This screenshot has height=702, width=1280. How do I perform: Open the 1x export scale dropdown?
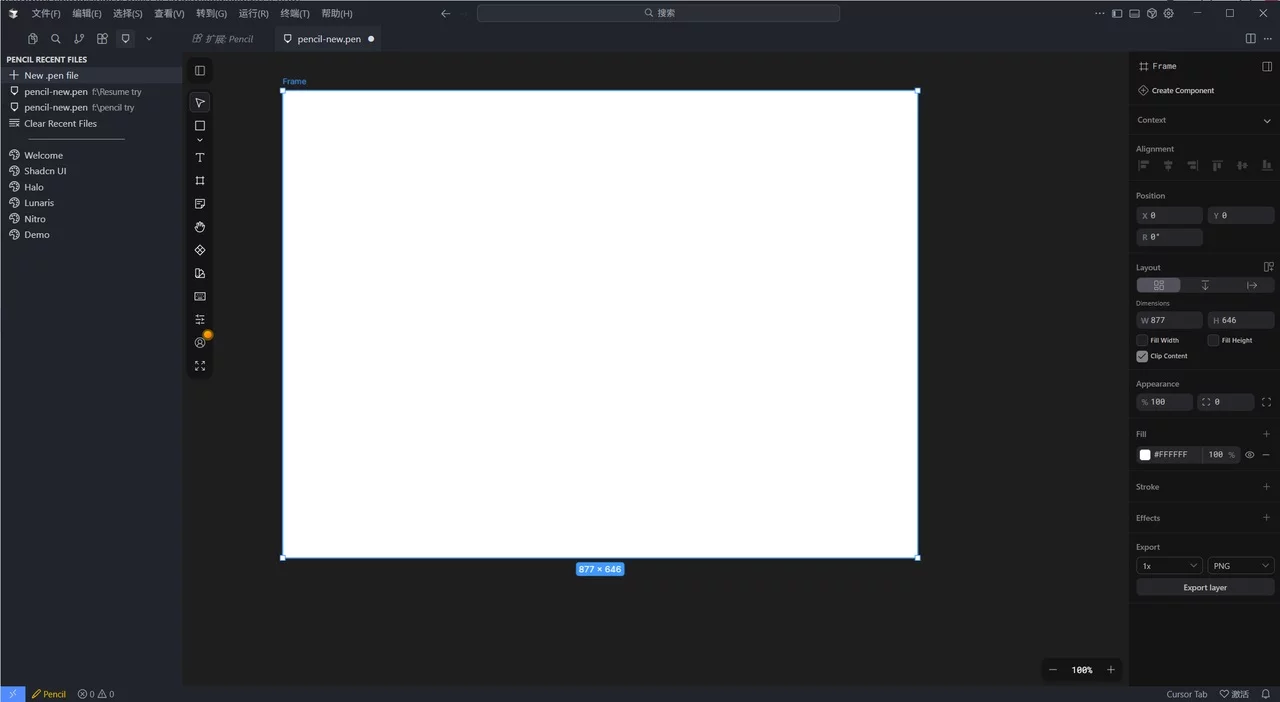click(1168, 565)
